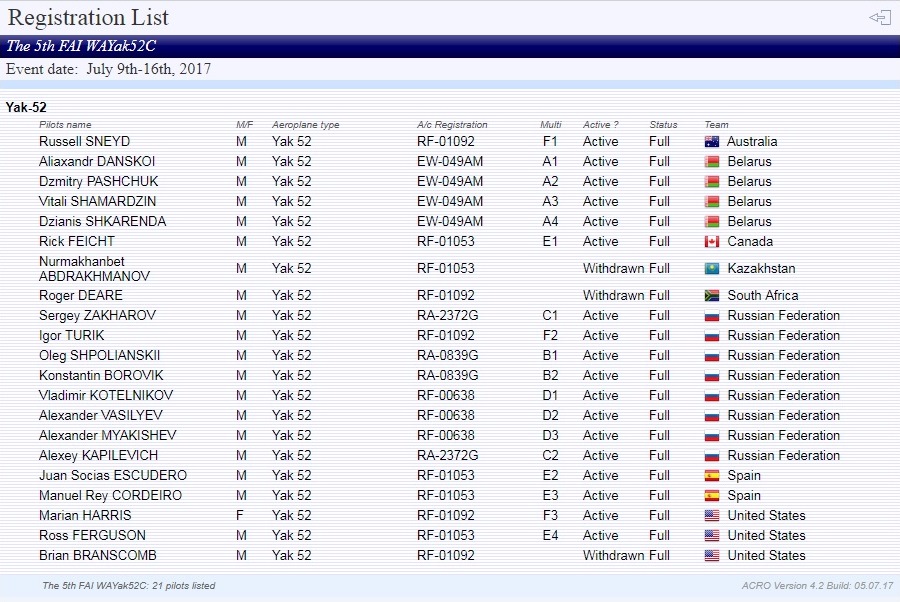Click the Russian flag in Vladimir KOTELNIKOV row

coord(712,396)
